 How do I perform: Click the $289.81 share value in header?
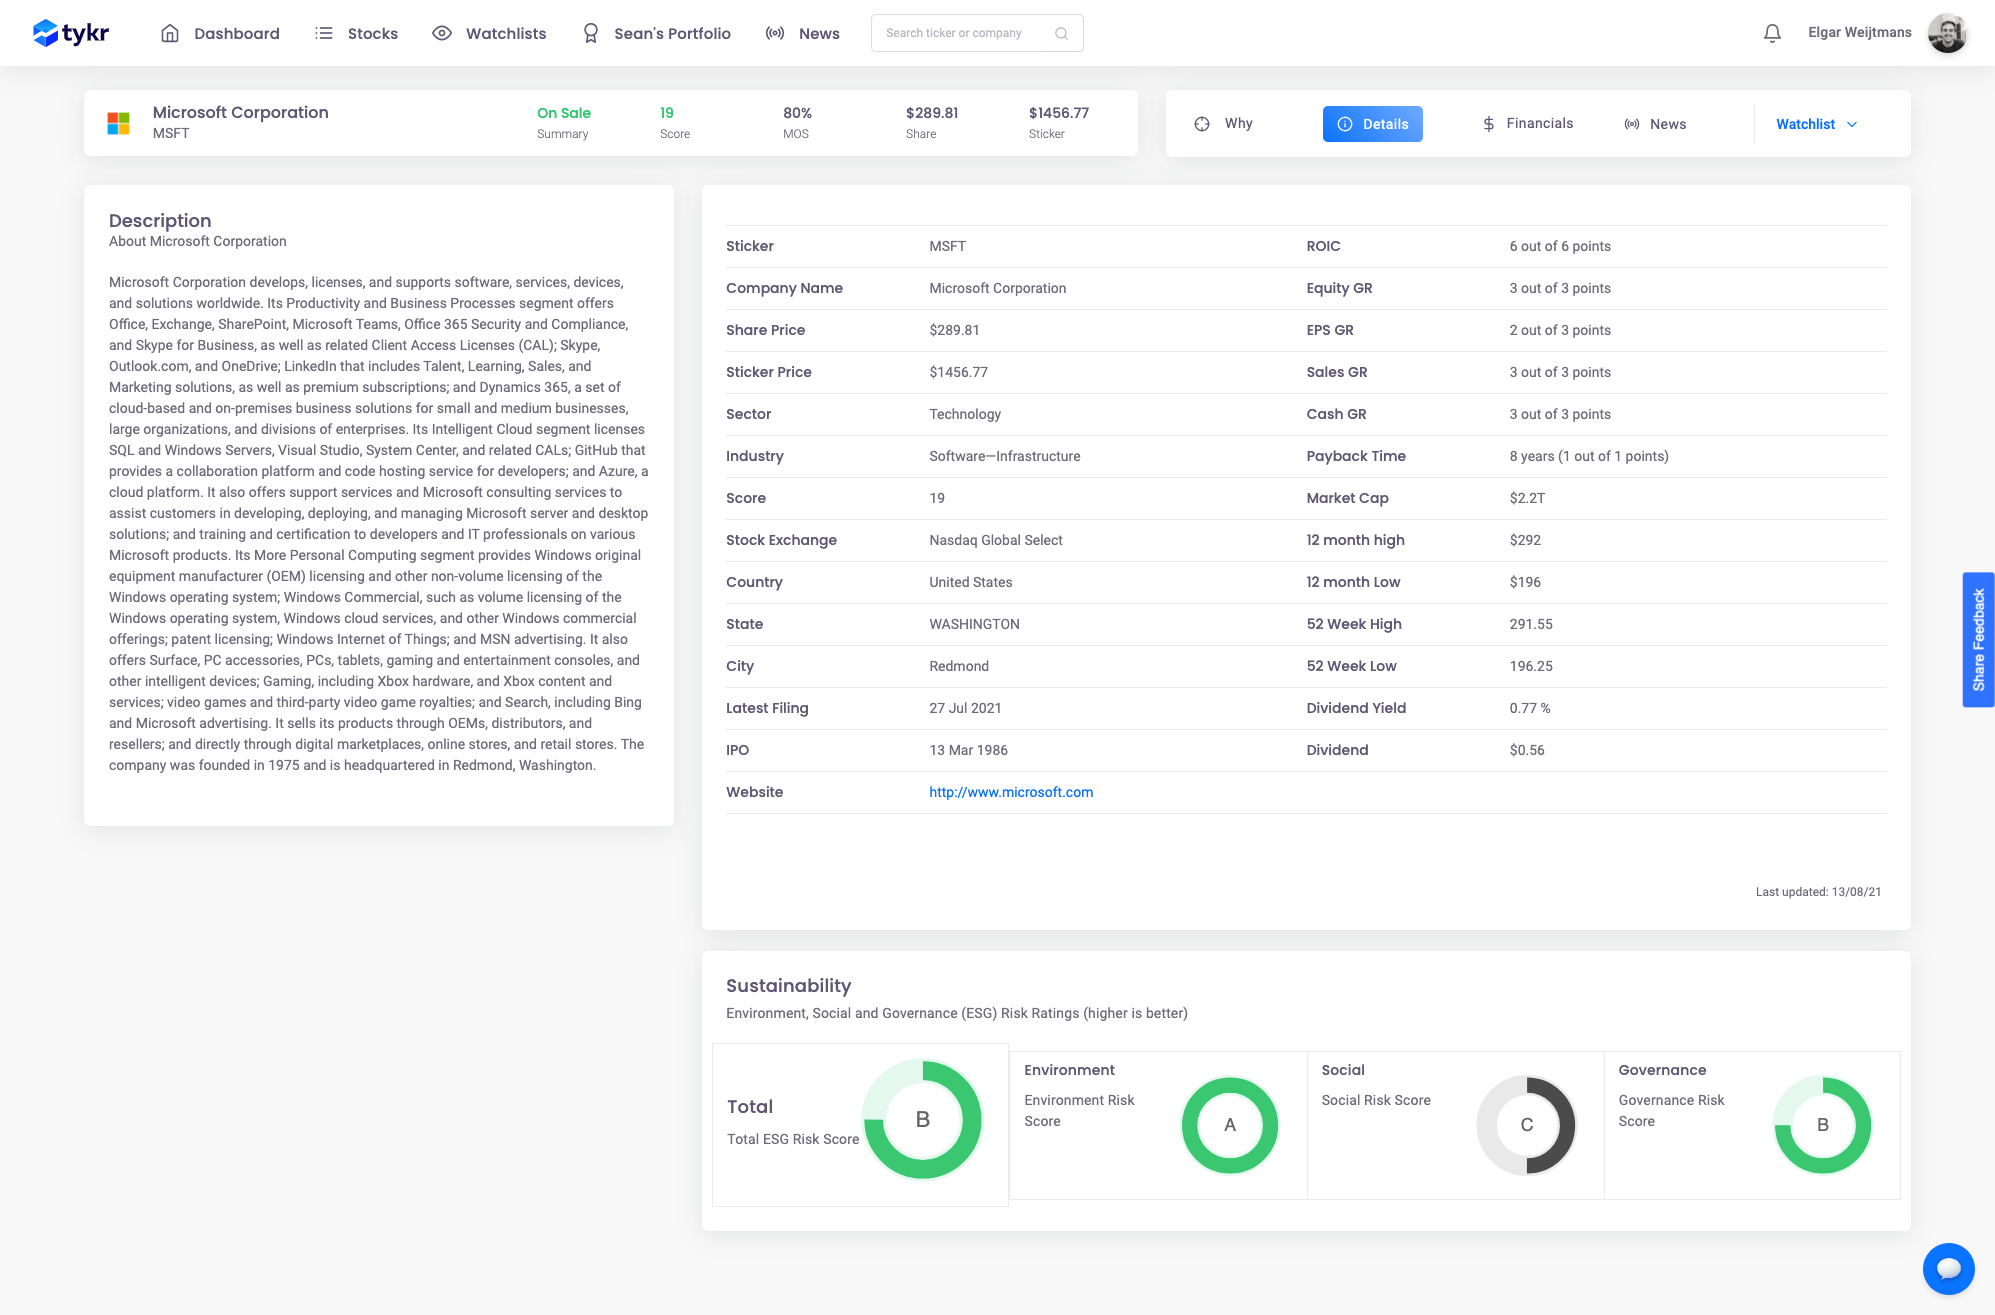[x=932, y=113]
